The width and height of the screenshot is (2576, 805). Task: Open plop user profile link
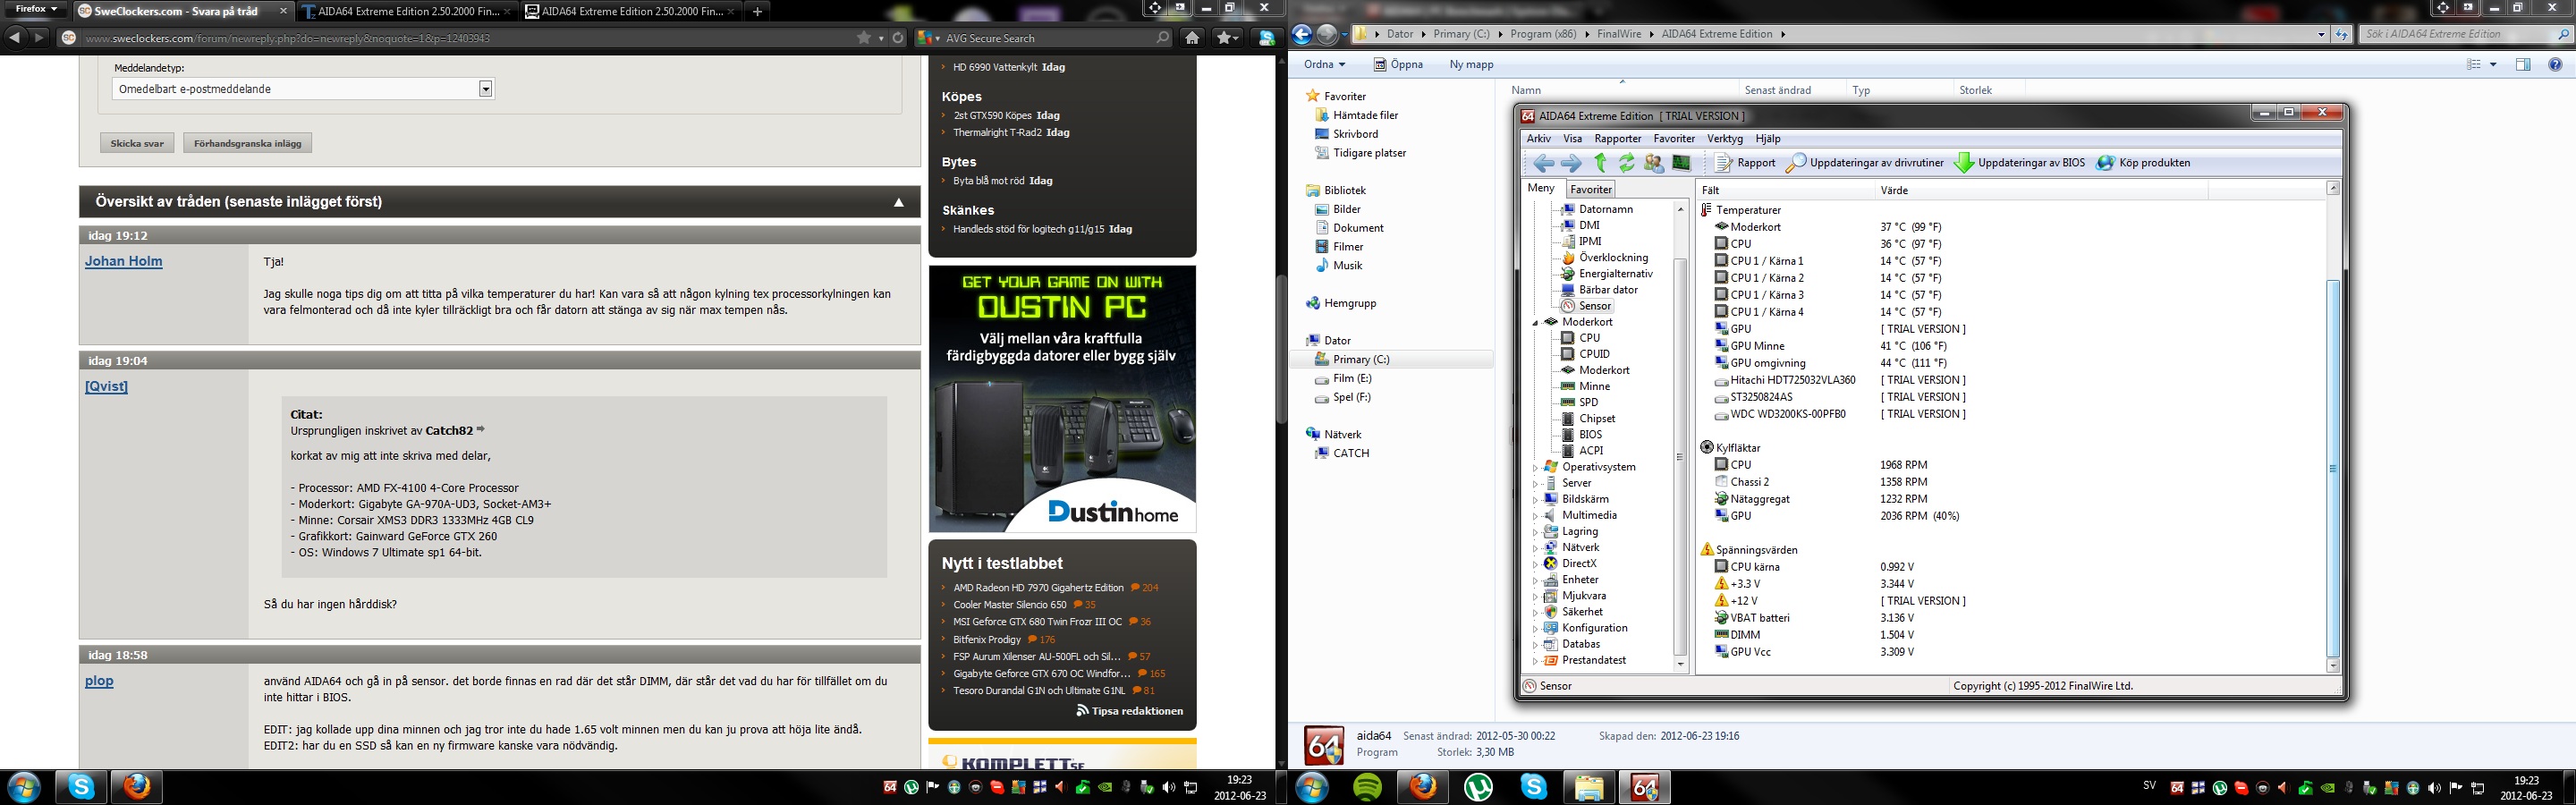point(99,681)
